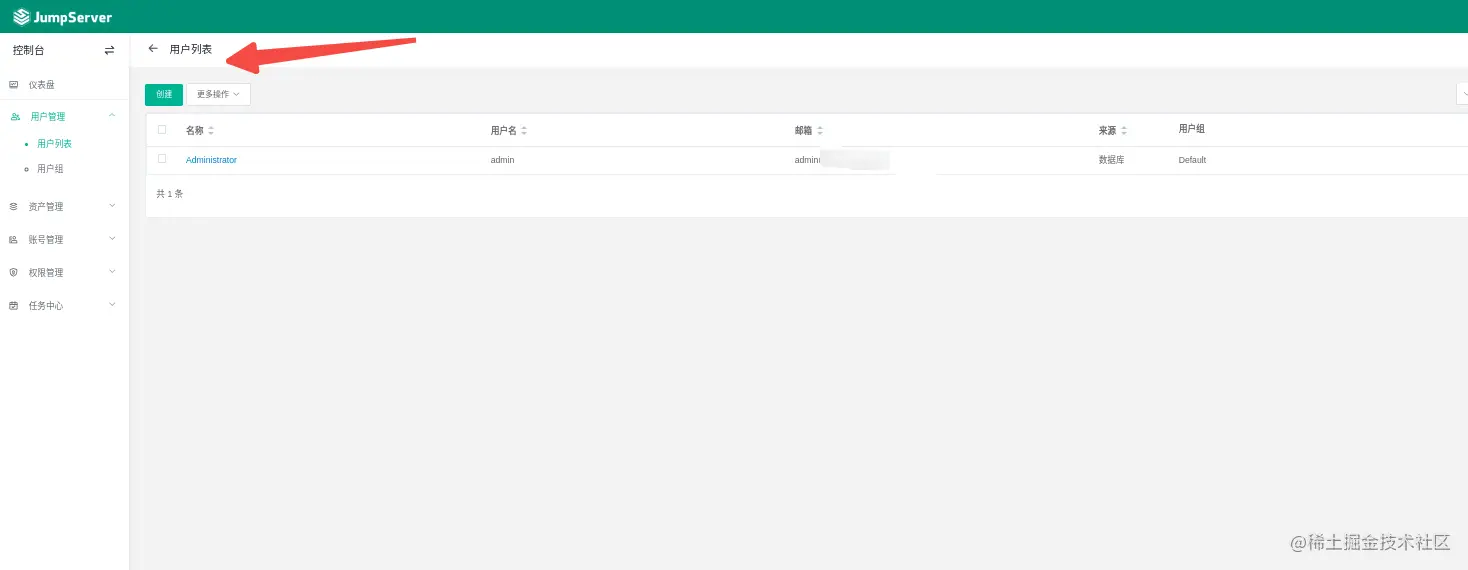This screenshot has width=1468, height=570.
Task: Click the 权限管理 shield icon
Action: (x=14, y=272)
